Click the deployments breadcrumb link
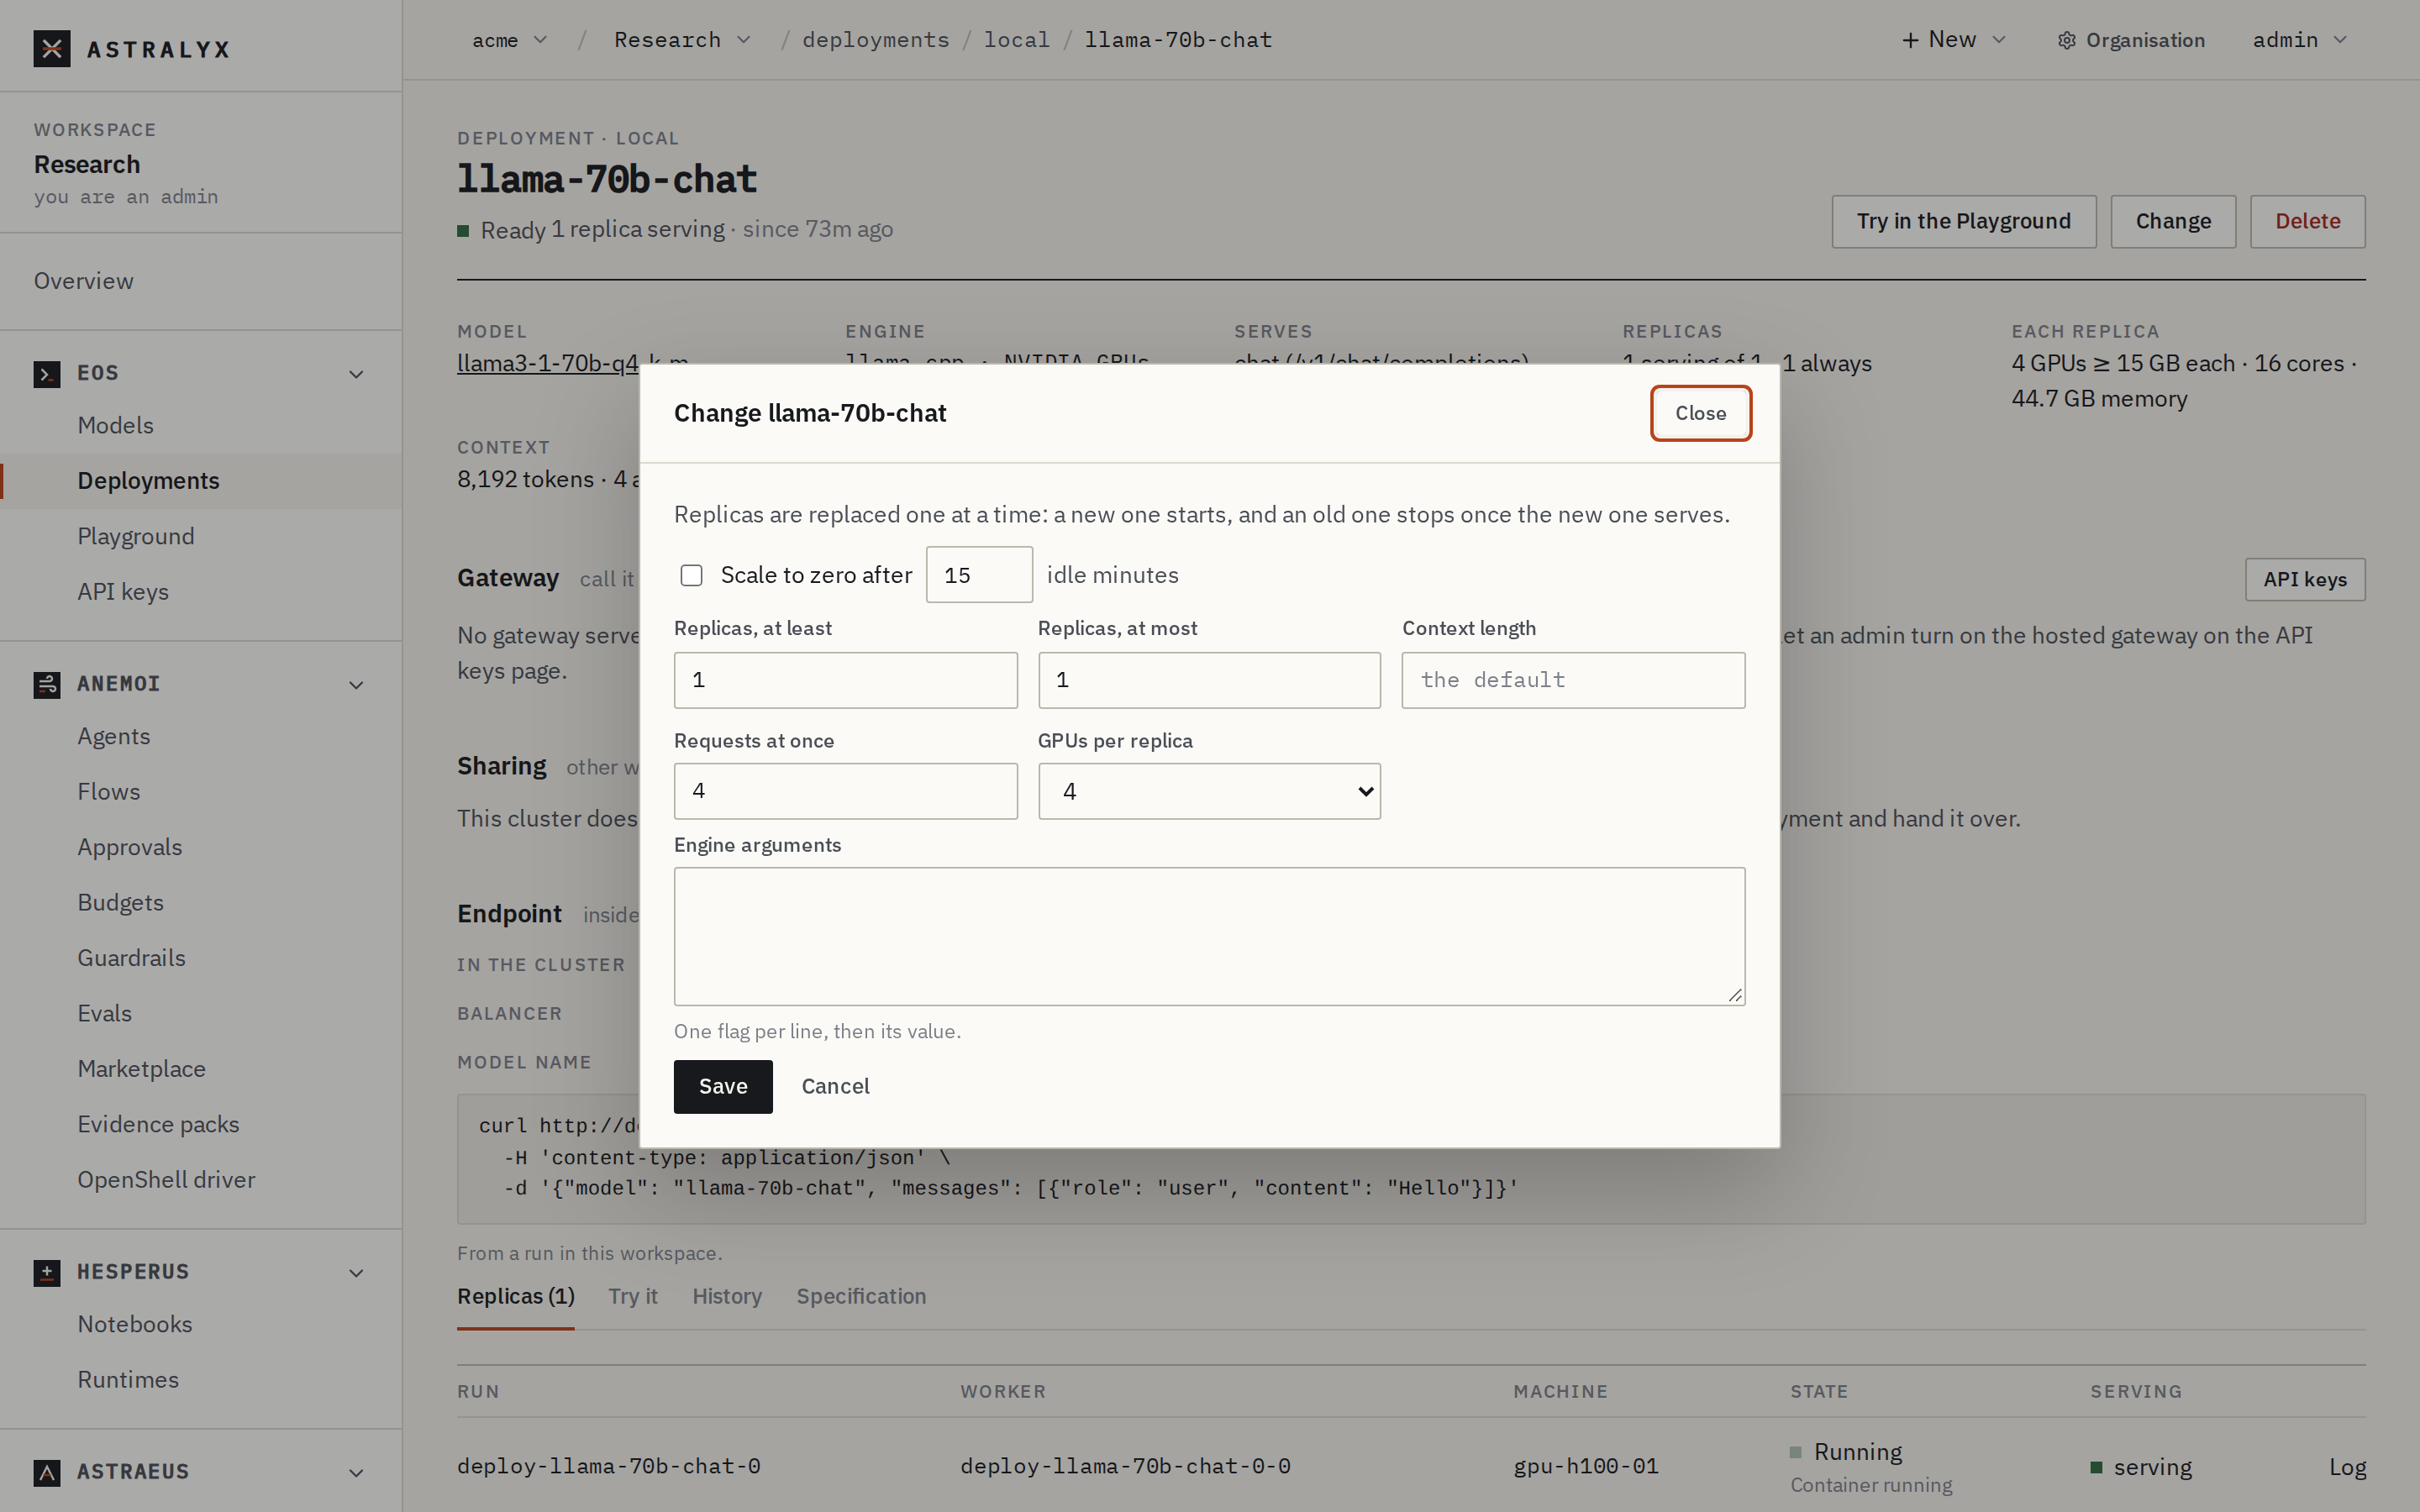The width and height of the screenshot is (2420, 1512). pyautogui.click(x=875, y=40)
